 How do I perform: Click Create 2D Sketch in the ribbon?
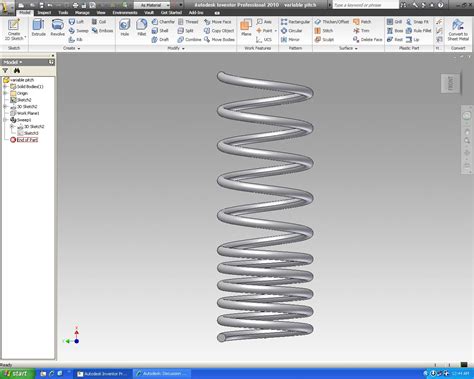14,30
